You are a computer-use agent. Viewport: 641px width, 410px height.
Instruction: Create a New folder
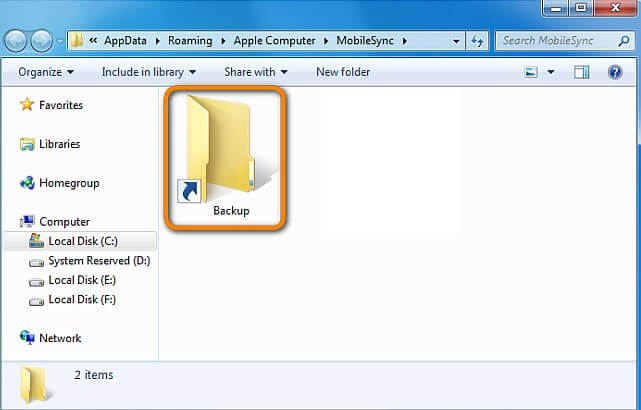pyautogui.click(x=343, y=72)
